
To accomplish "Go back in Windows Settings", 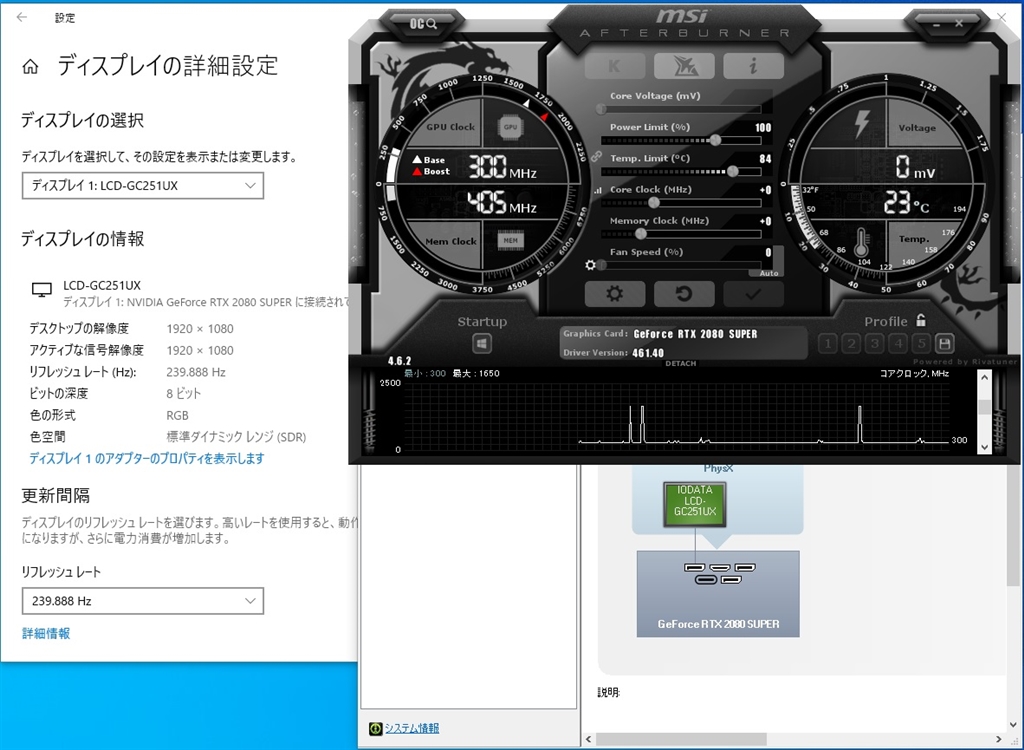I will pos(22,18).
